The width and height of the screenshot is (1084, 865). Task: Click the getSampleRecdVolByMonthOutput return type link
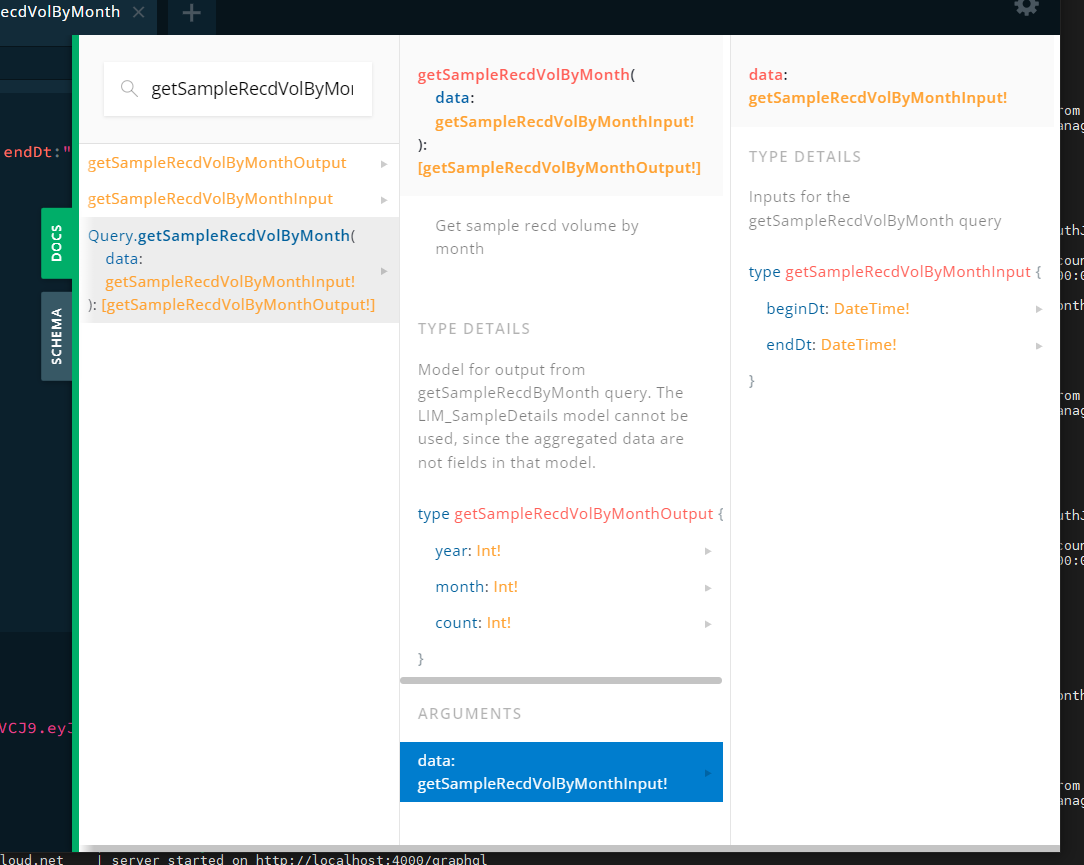pos(559,168)
